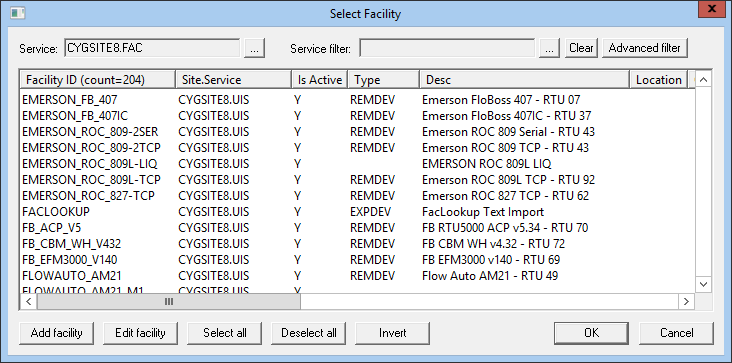Add a new facility

click(x=56, y=333)
